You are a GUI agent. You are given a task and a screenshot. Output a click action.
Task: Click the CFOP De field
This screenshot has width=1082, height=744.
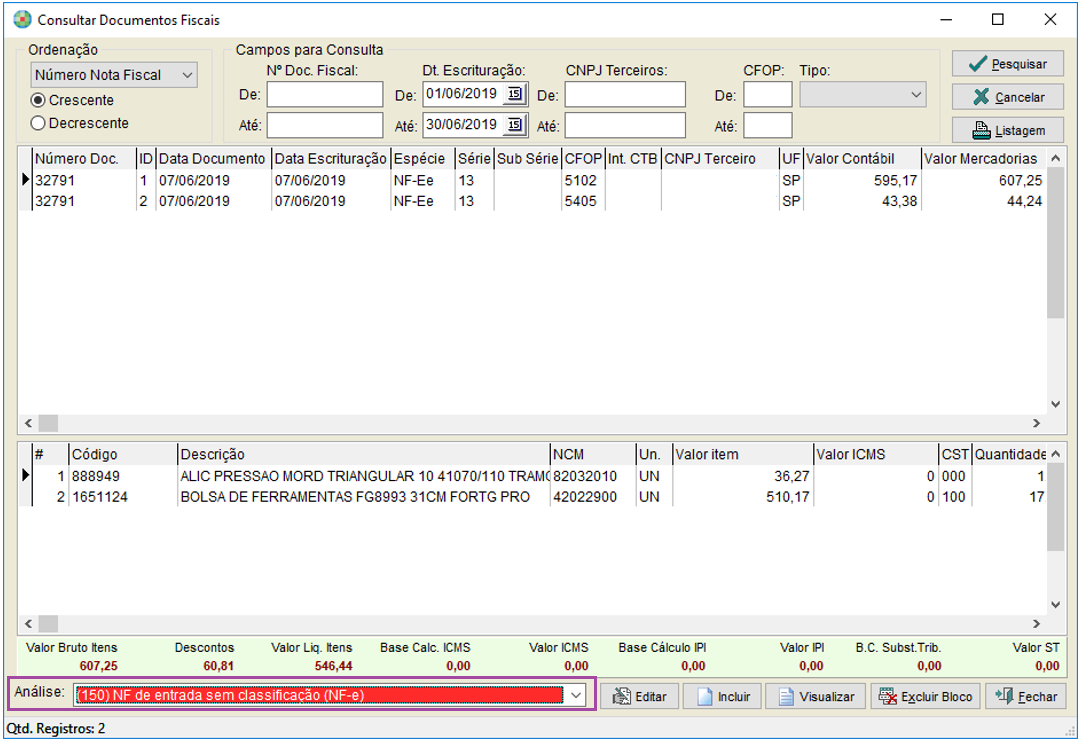(x=767, y=95)
